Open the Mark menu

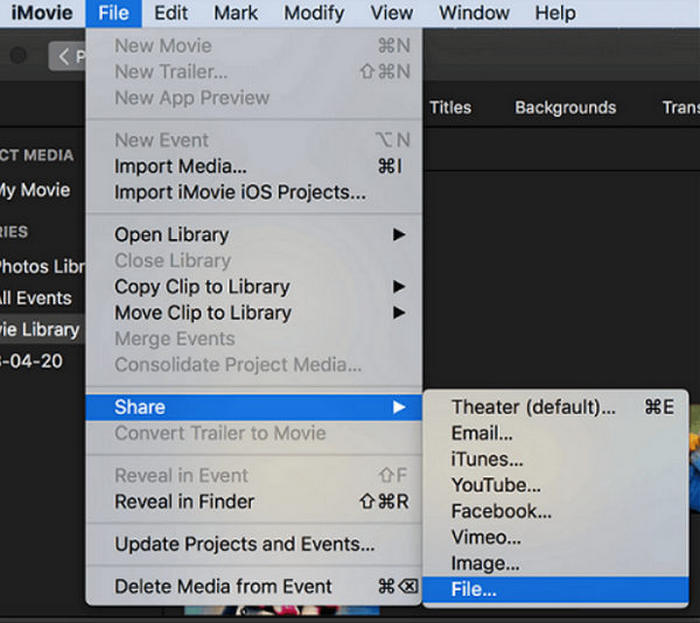pyautogui.click(x=236, y=13)
